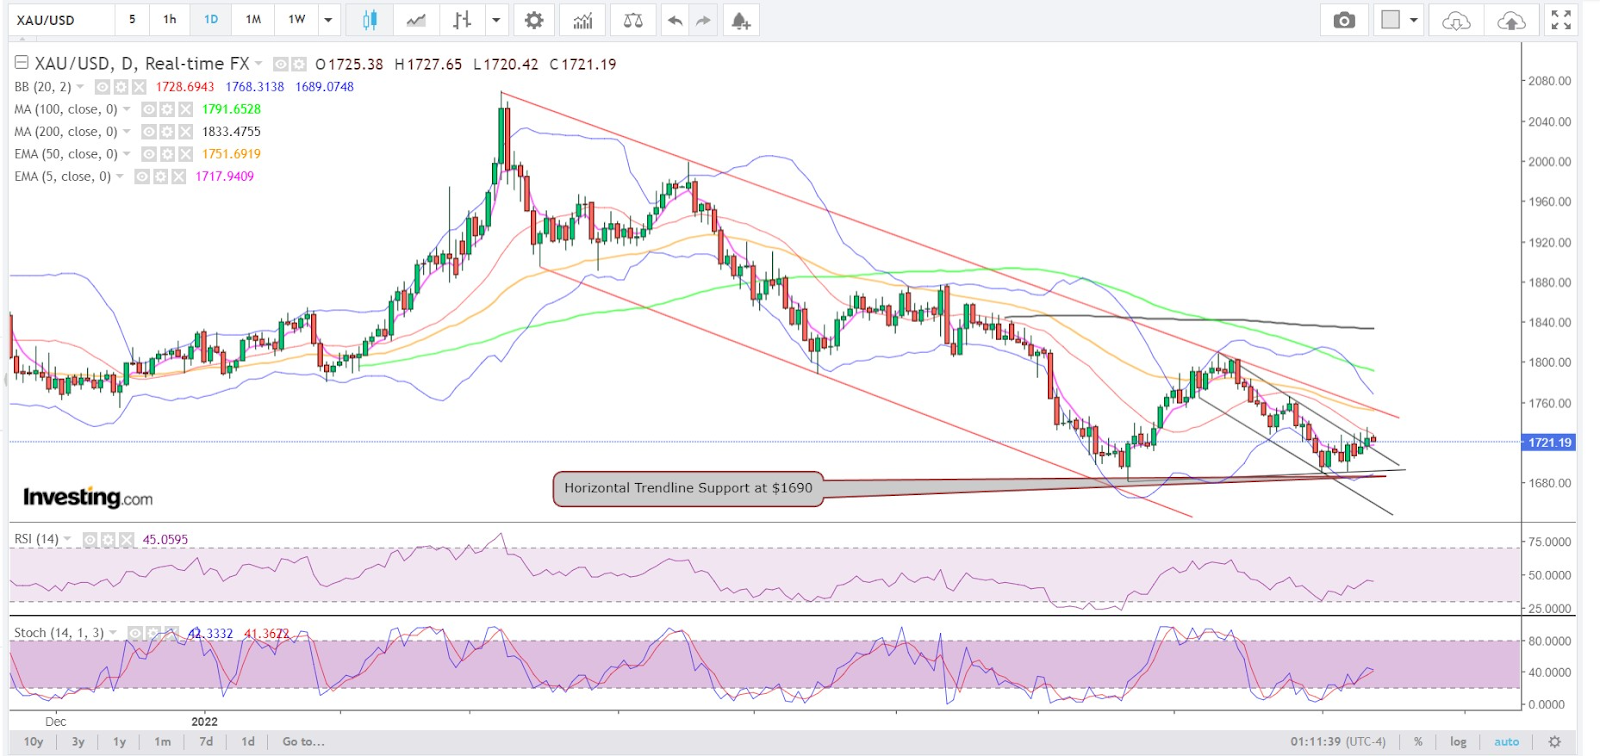This screenshot has height=756, width=1600.
Task: Toggle visibility of EMA (5, close, 0)
Action: click(142, 176)
